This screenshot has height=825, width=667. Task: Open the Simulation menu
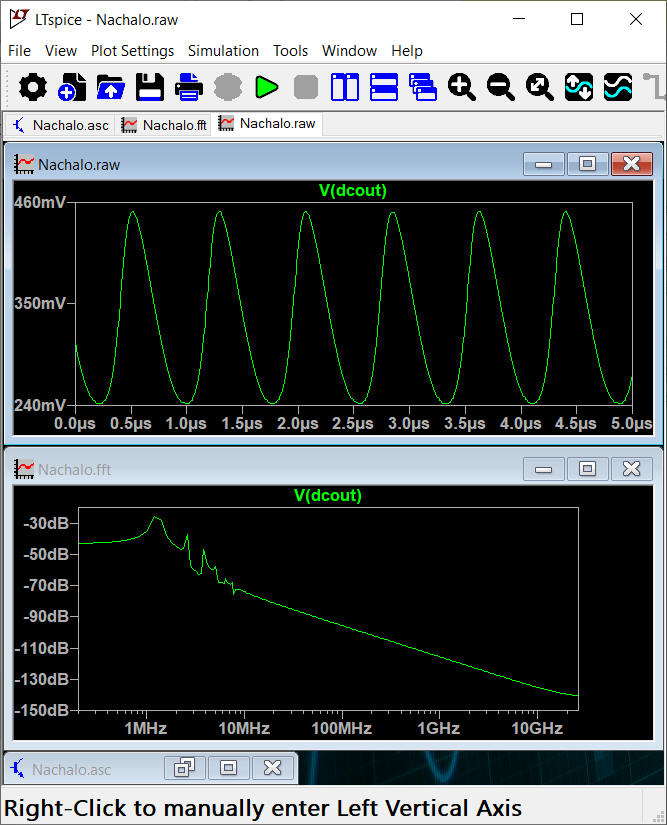click(223, 51)
